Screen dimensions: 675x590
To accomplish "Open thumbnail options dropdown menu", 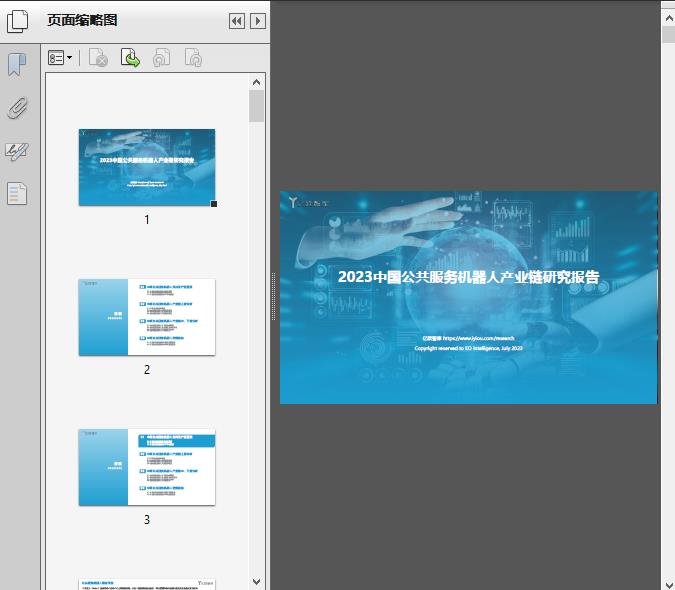I will (60, 58).
